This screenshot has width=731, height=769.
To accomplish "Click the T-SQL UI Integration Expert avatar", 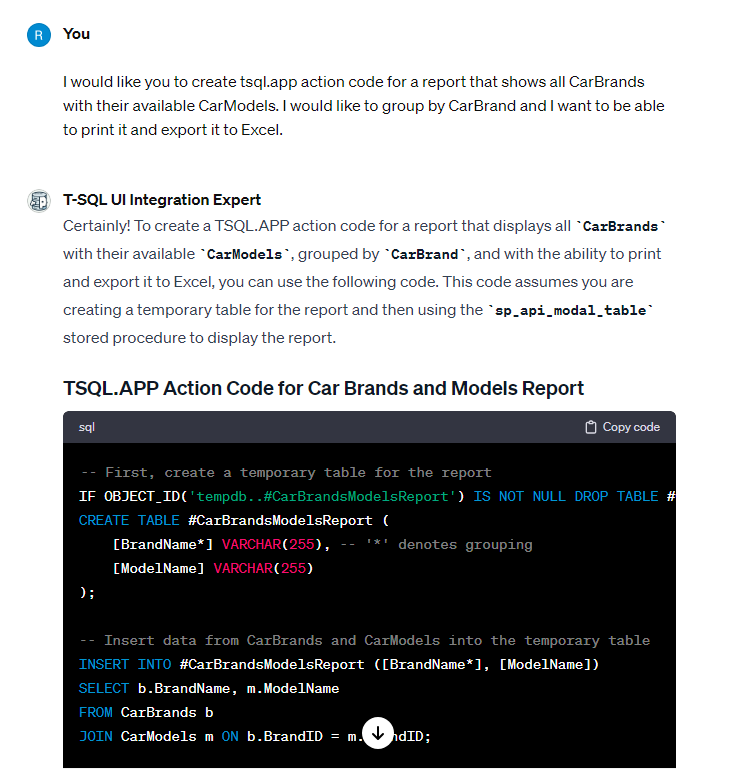I will 39,201.
